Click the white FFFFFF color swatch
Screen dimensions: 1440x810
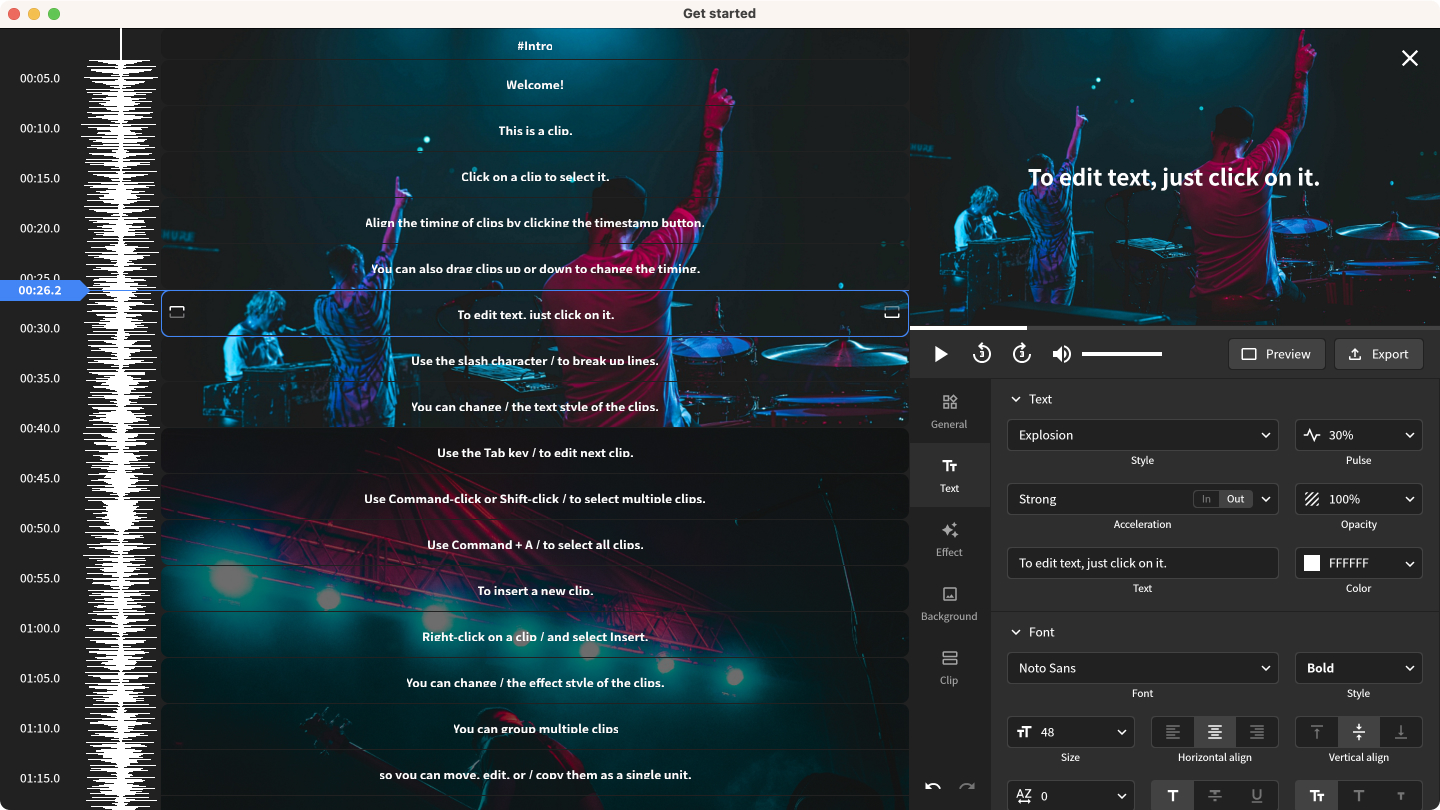(x=1312, y=563)
